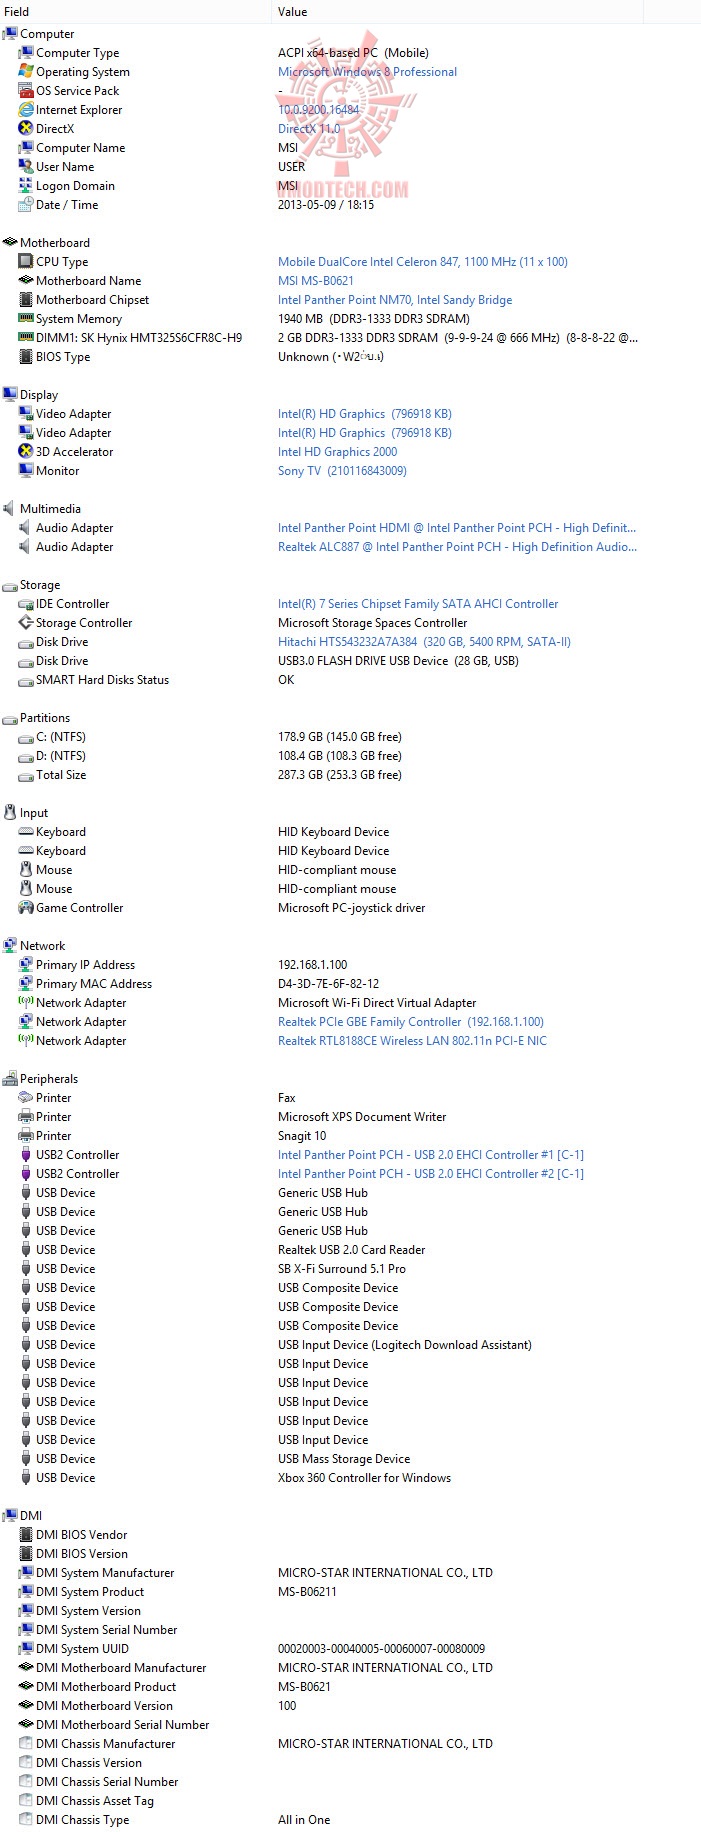Click the Multimedia speaker icon

10,509
